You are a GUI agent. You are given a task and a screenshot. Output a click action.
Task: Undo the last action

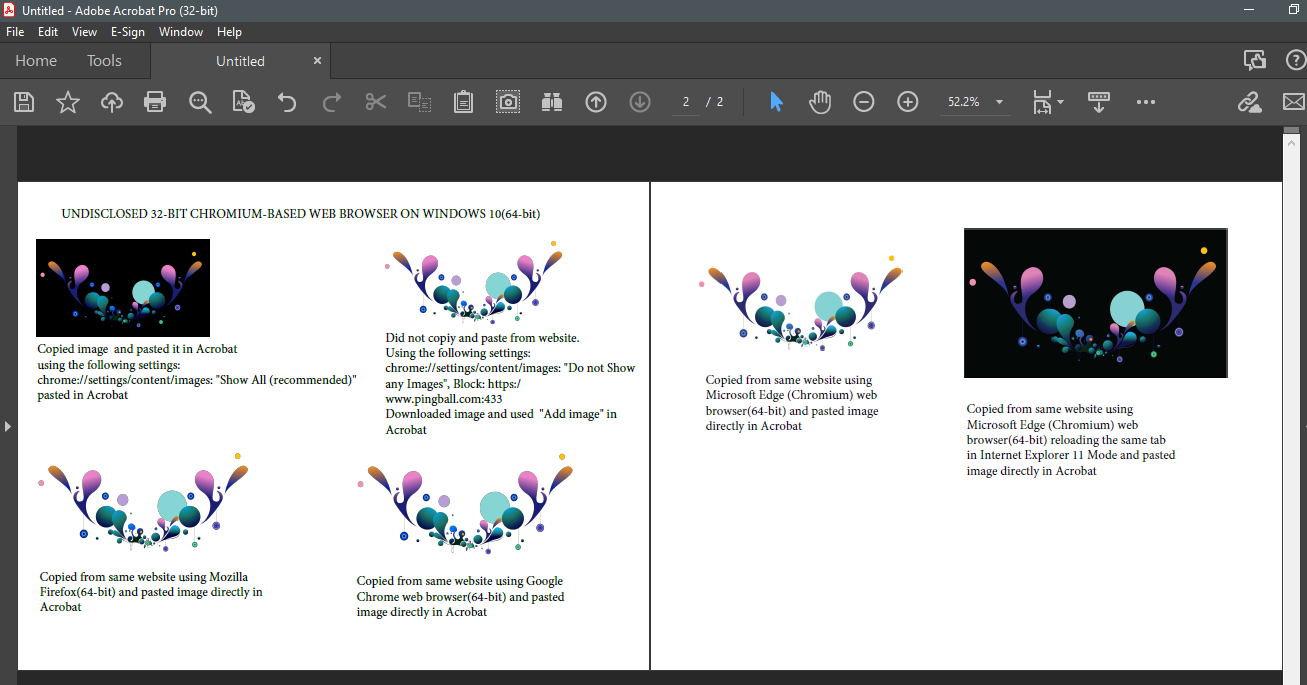[287, 101]
